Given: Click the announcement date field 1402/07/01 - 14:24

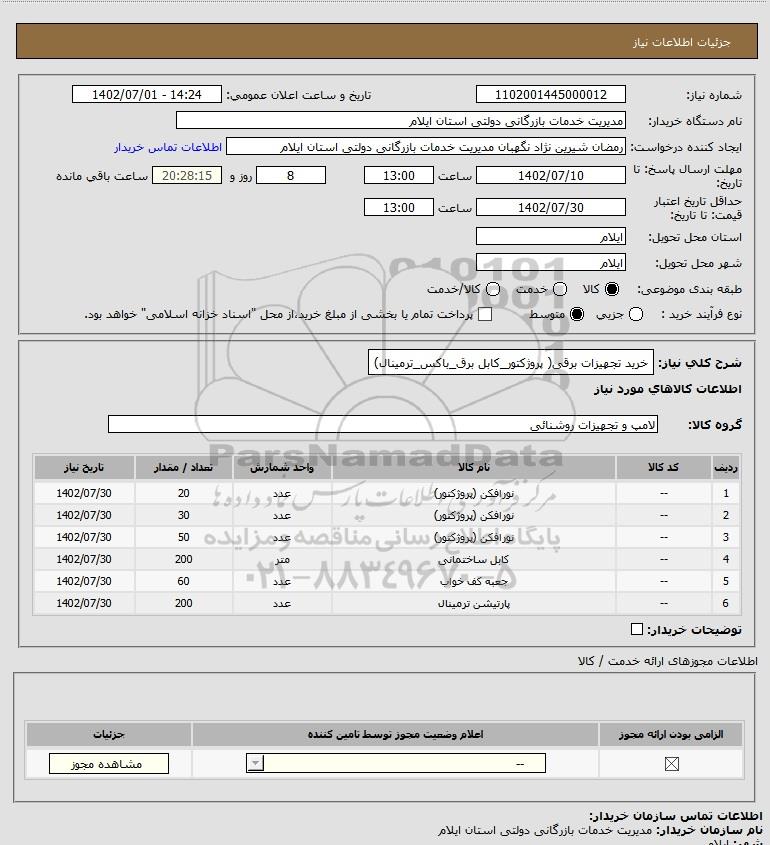Looking at the screenshot, I should click(x=147, y=94).
